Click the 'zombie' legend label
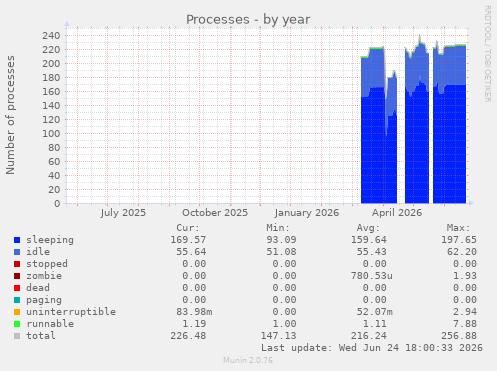This screenshot has width=497, height=371. (x=44, y=276)
